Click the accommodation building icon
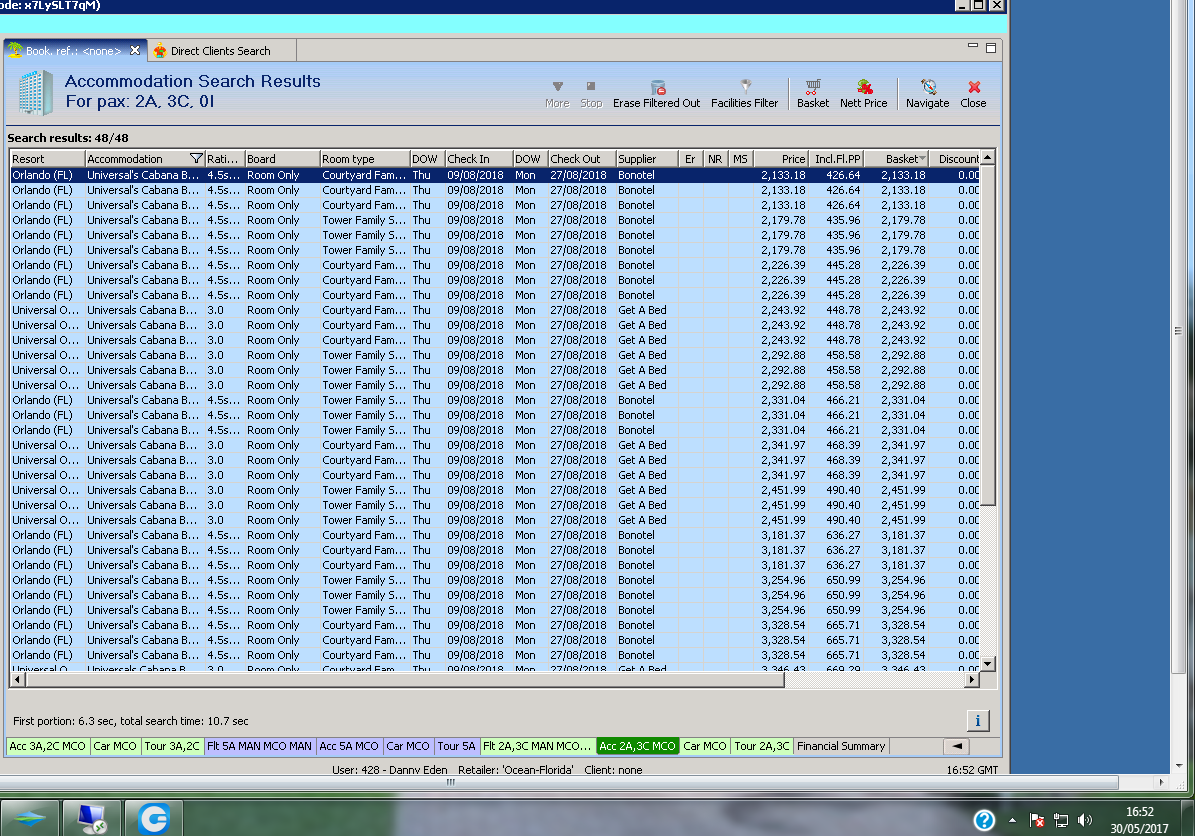 tap(35, 92)
